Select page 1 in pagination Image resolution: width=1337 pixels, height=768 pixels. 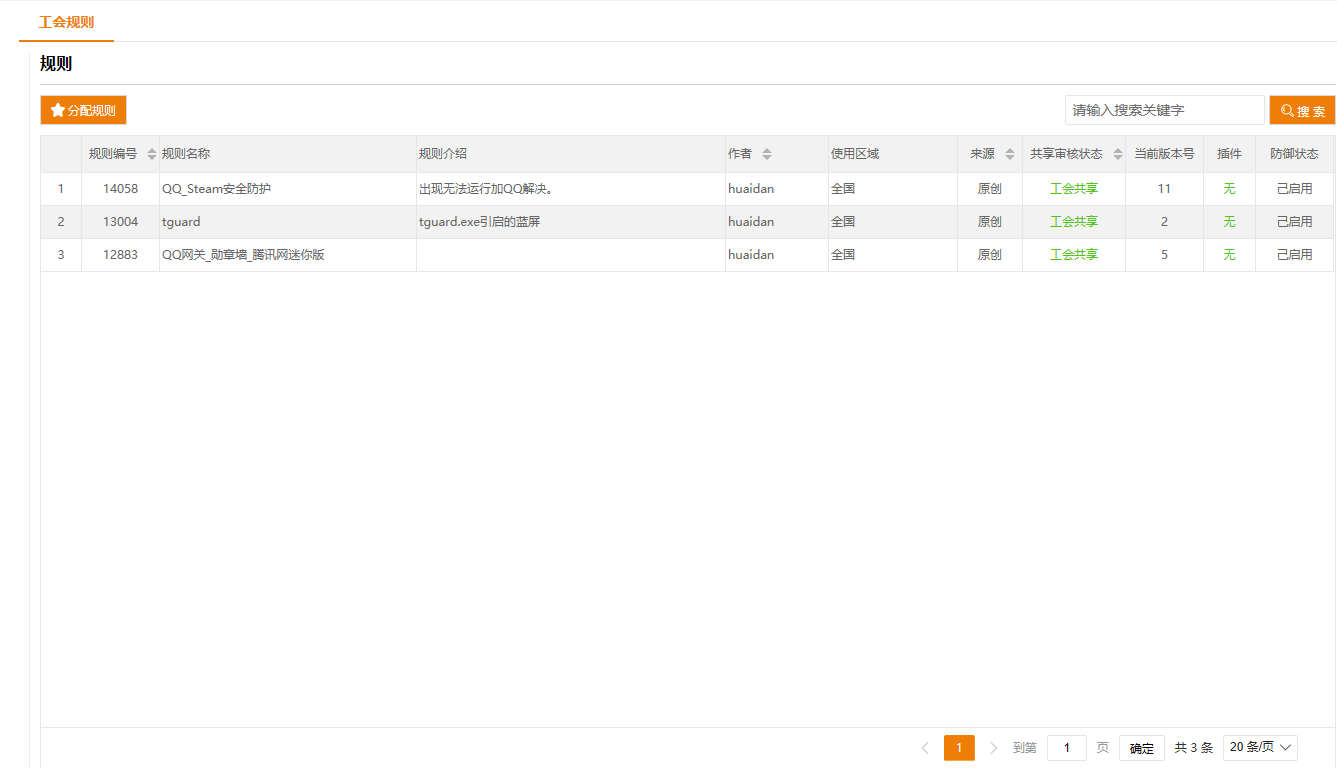[959, 748]
